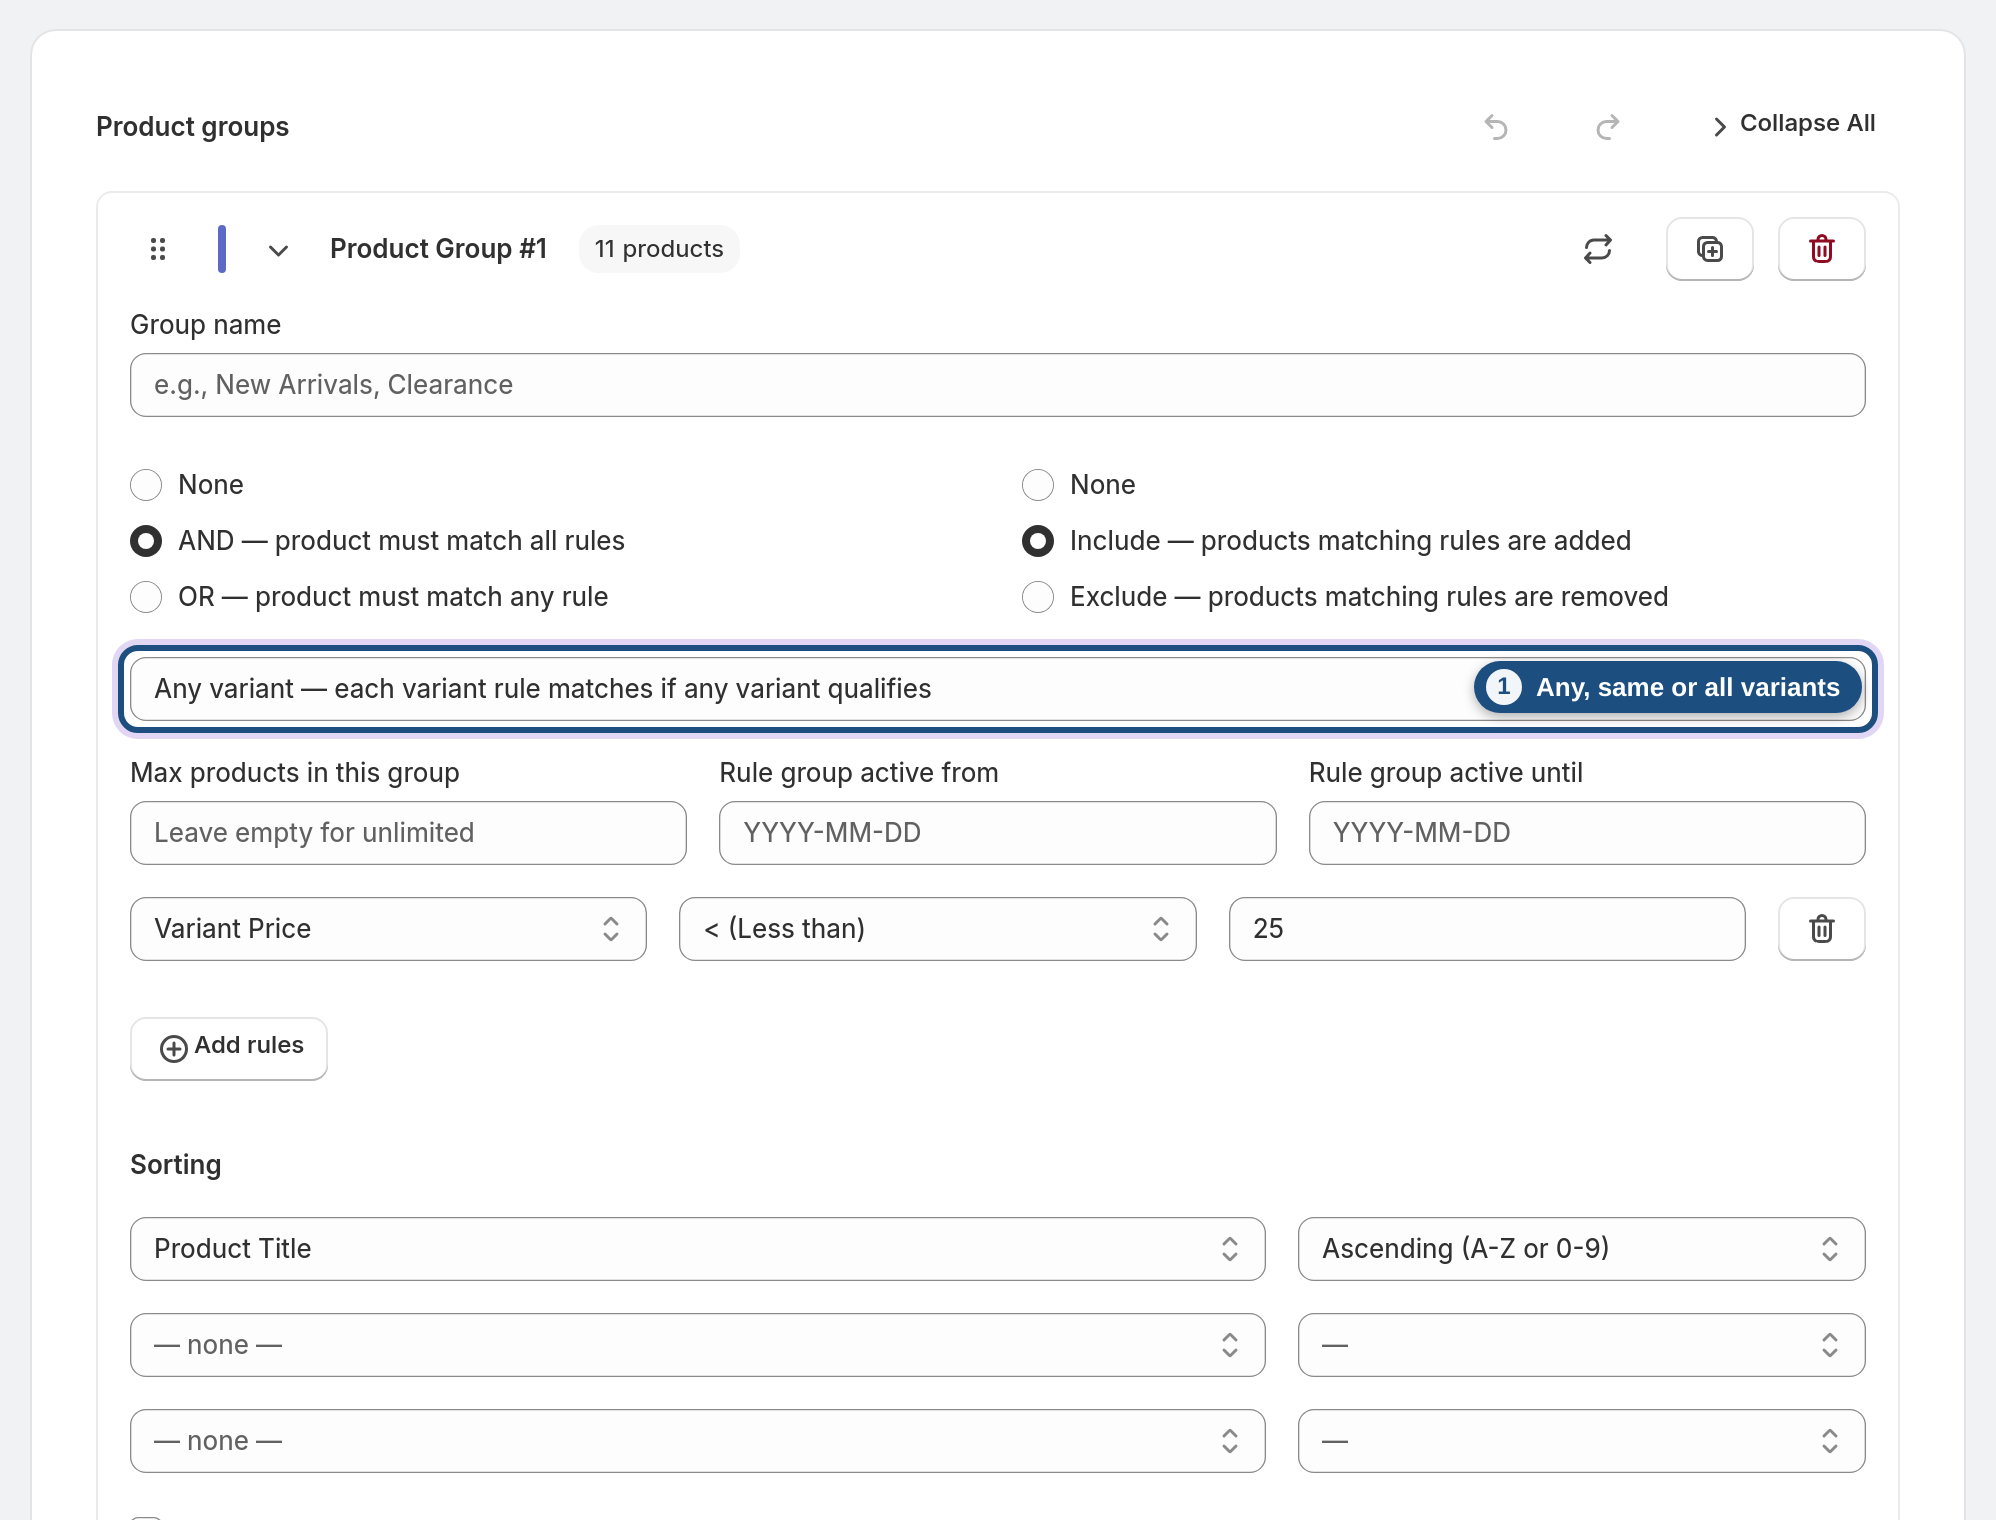Focus the Group name input field

pos(998,385)
